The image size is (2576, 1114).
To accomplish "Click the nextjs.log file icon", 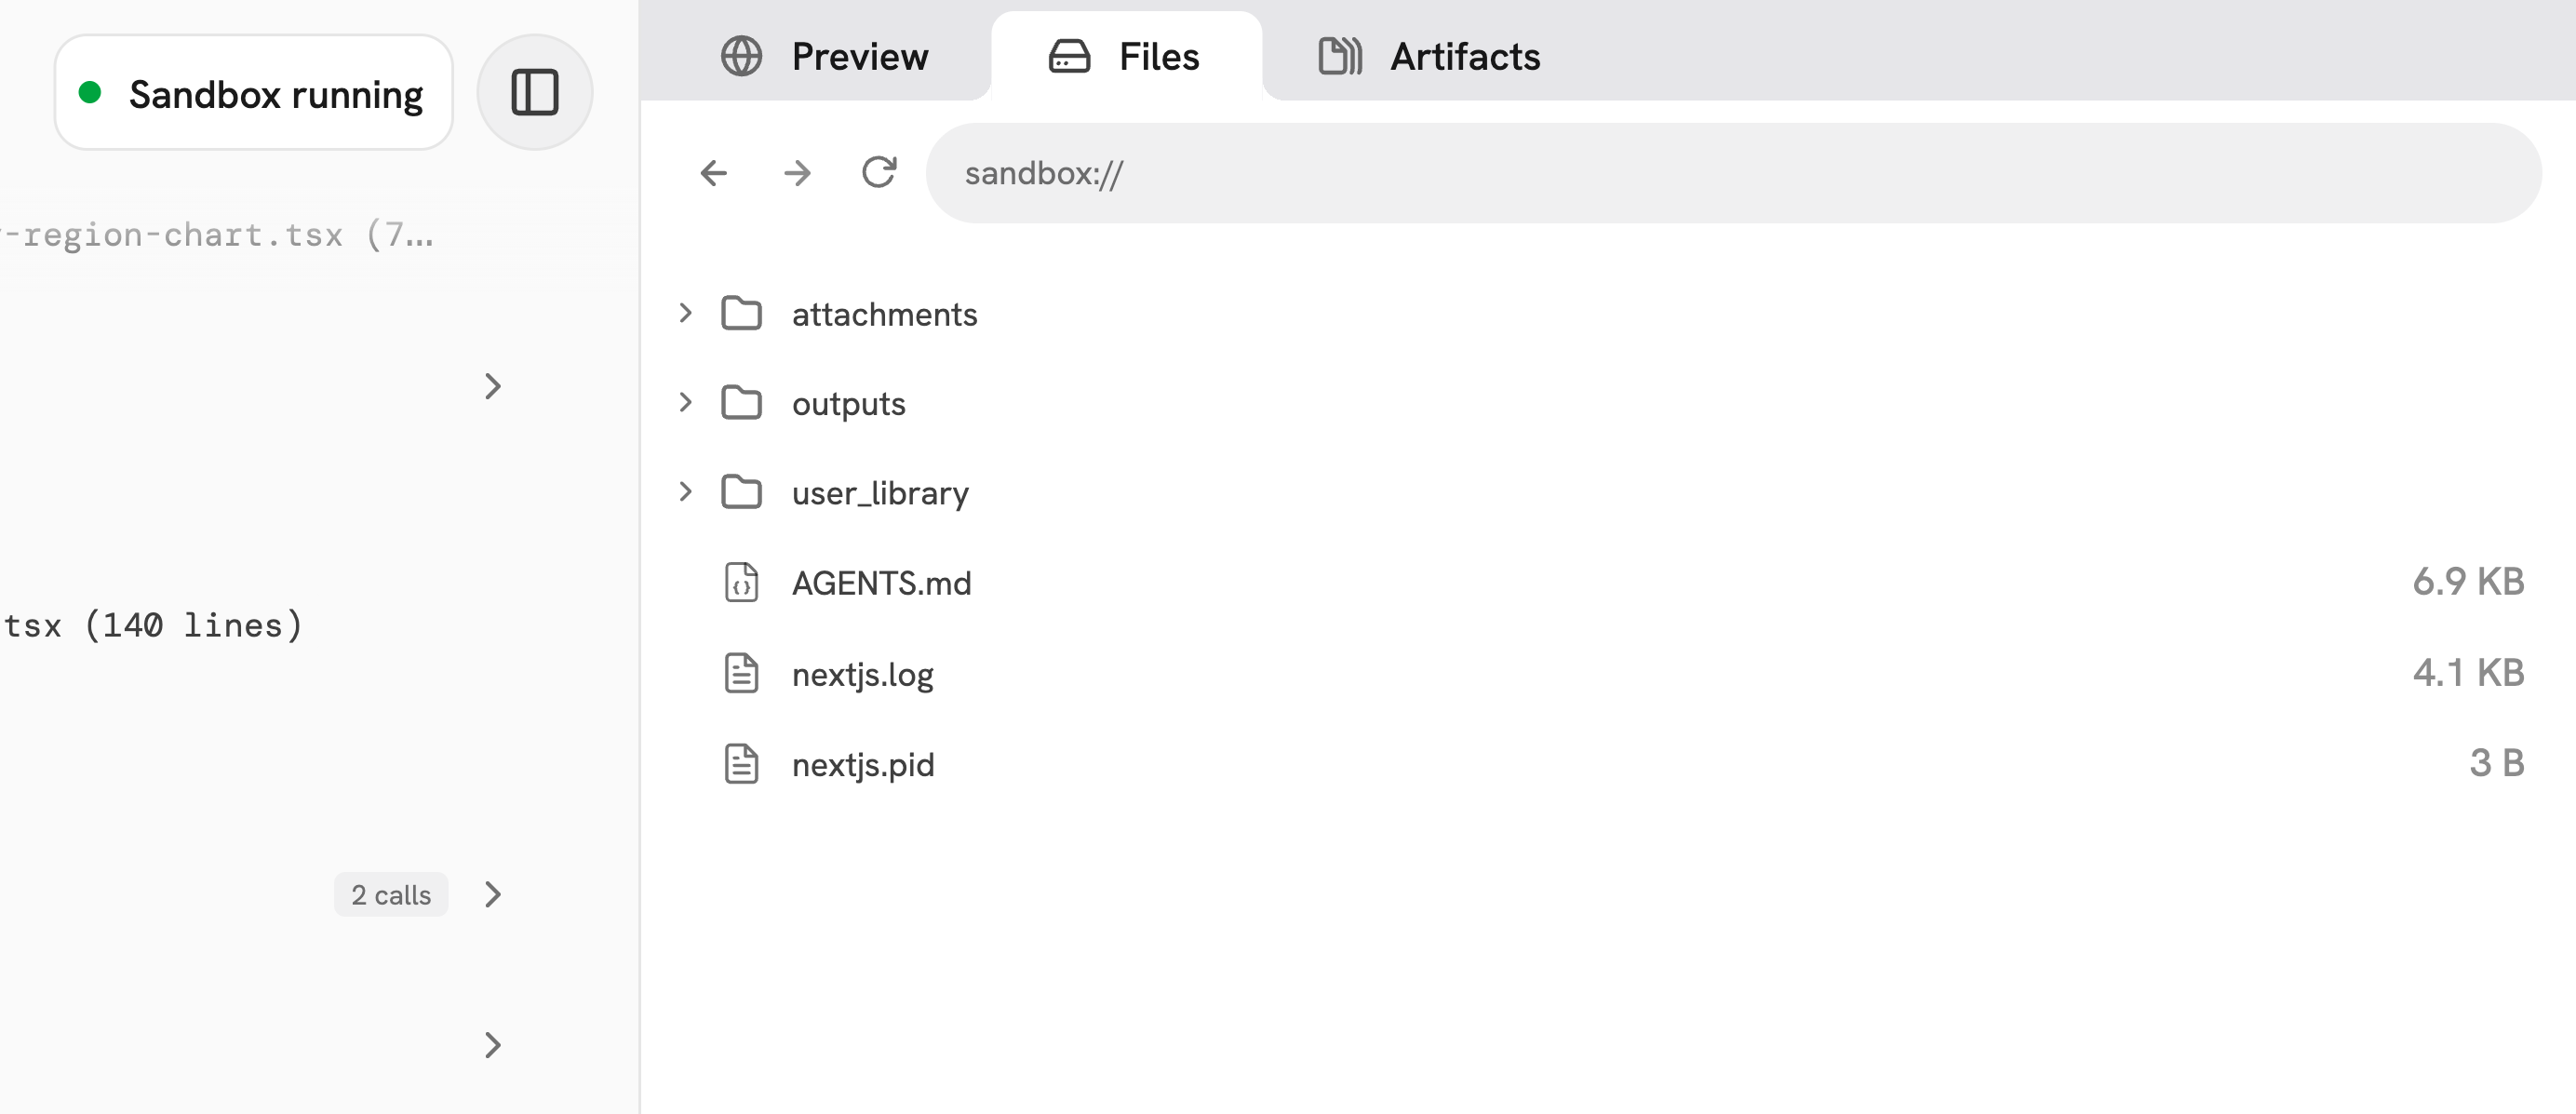I will 741,672.
